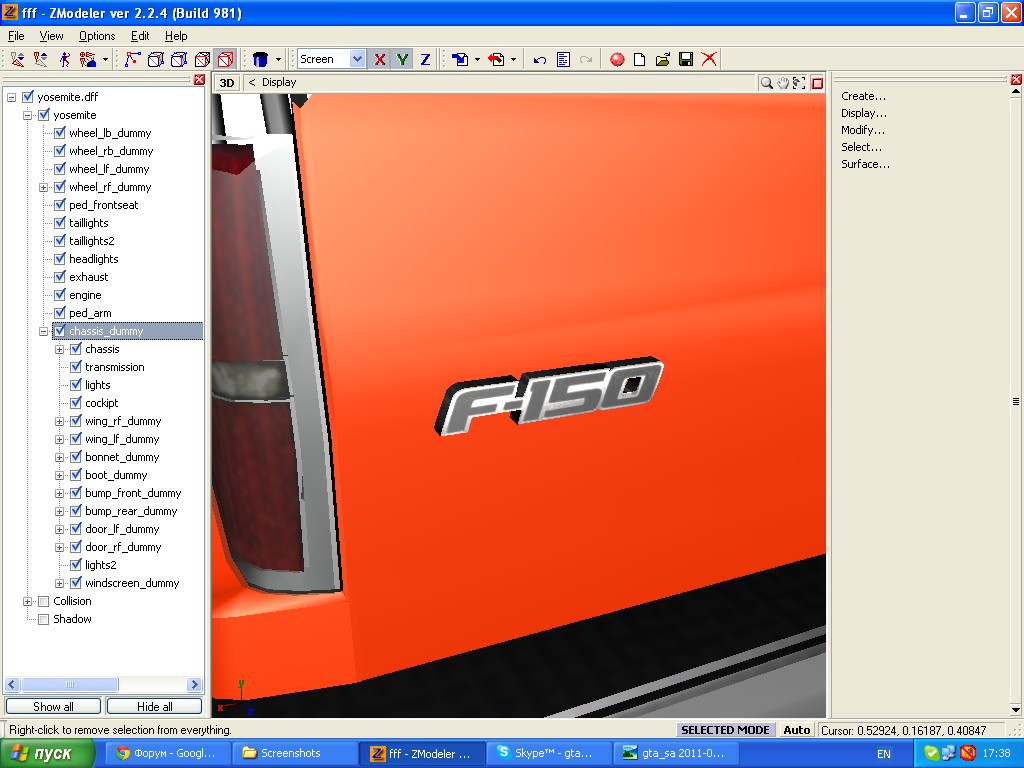Toggle the SELECTED MODE status button
This screenshot has width=1024, height=768.
coord(725,730)
